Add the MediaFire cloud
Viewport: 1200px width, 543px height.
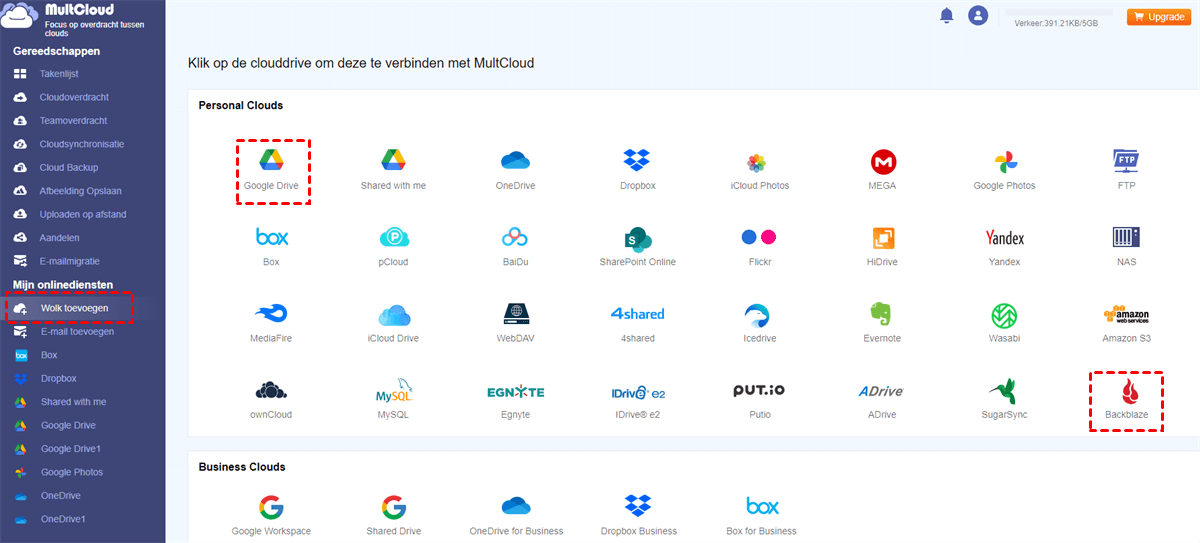coord(272,323)
